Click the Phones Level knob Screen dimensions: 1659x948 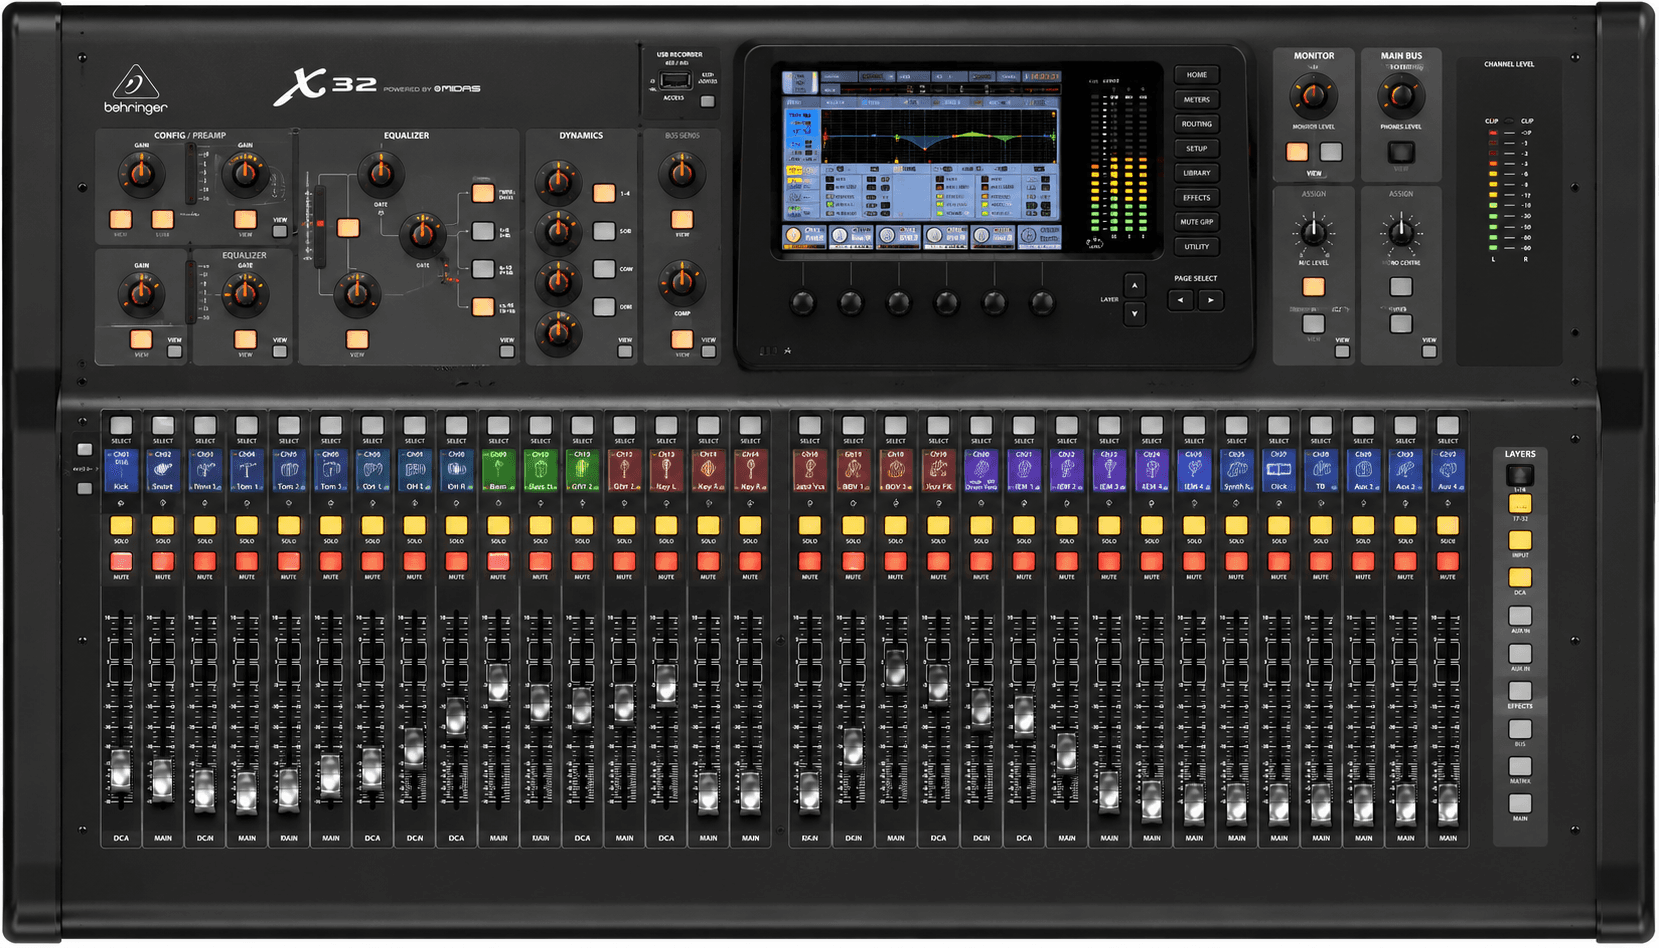point(1400,96)
